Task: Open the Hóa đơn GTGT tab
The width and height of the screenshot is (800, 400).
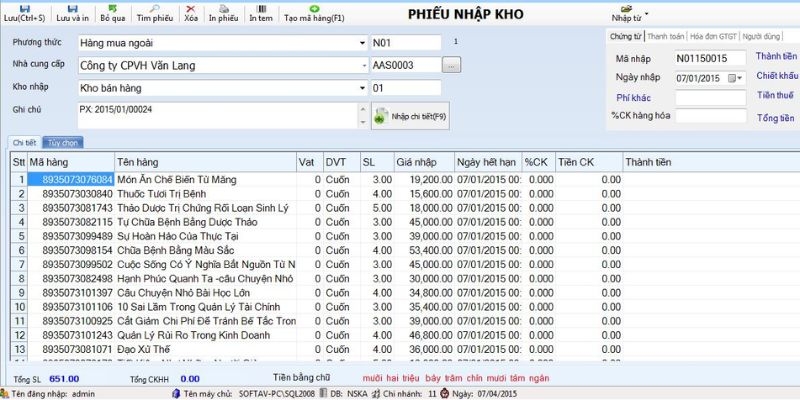Action: pyautogui.click(x=713, y=36)
